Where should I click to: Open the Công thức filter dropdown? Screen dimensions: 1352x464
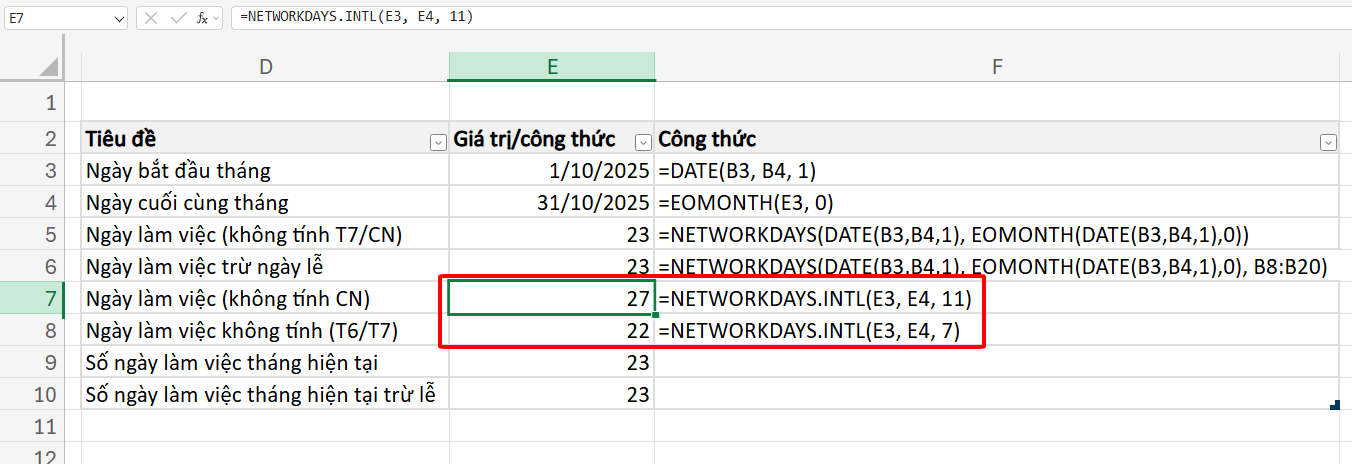coord(1328,142)
